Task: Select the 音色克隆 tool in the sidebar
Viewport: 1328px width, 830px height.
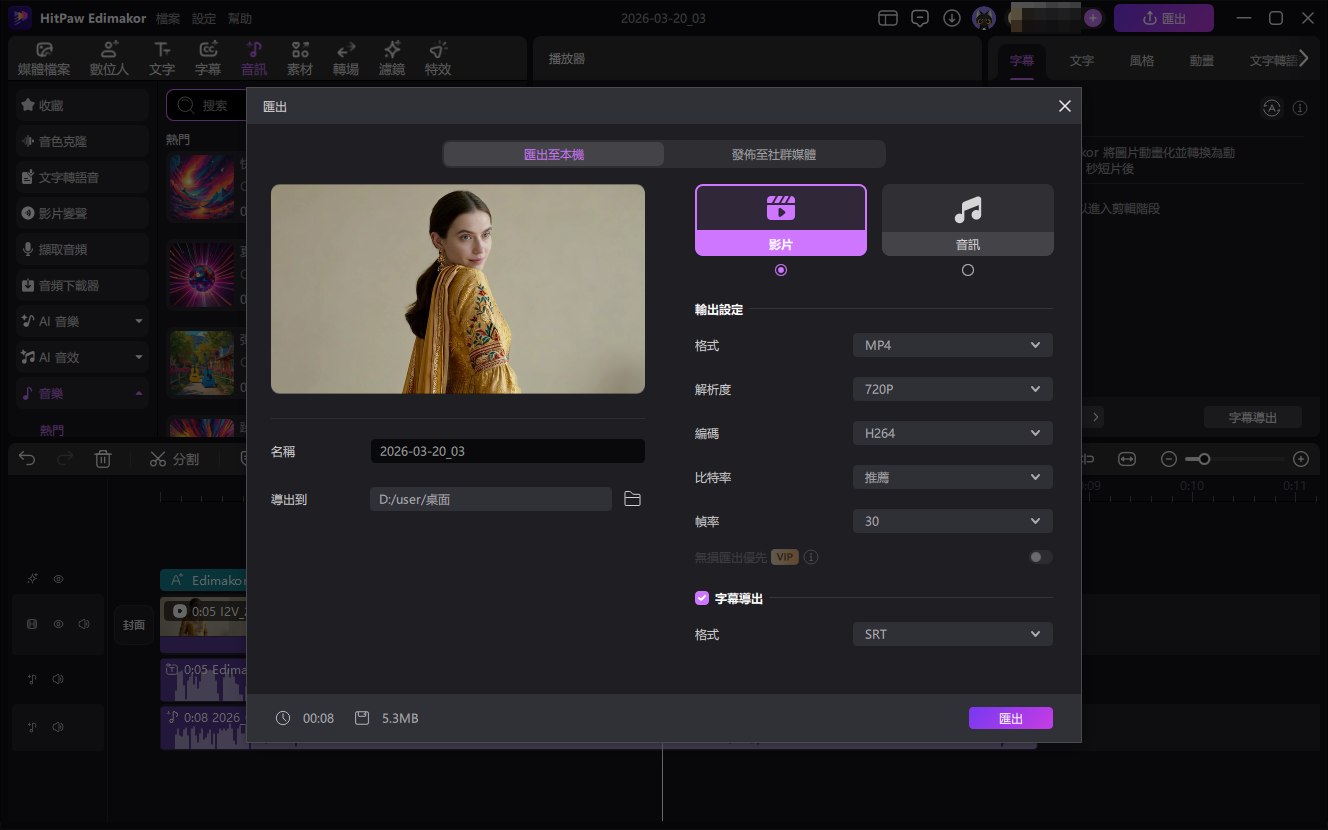Action: 81,140
